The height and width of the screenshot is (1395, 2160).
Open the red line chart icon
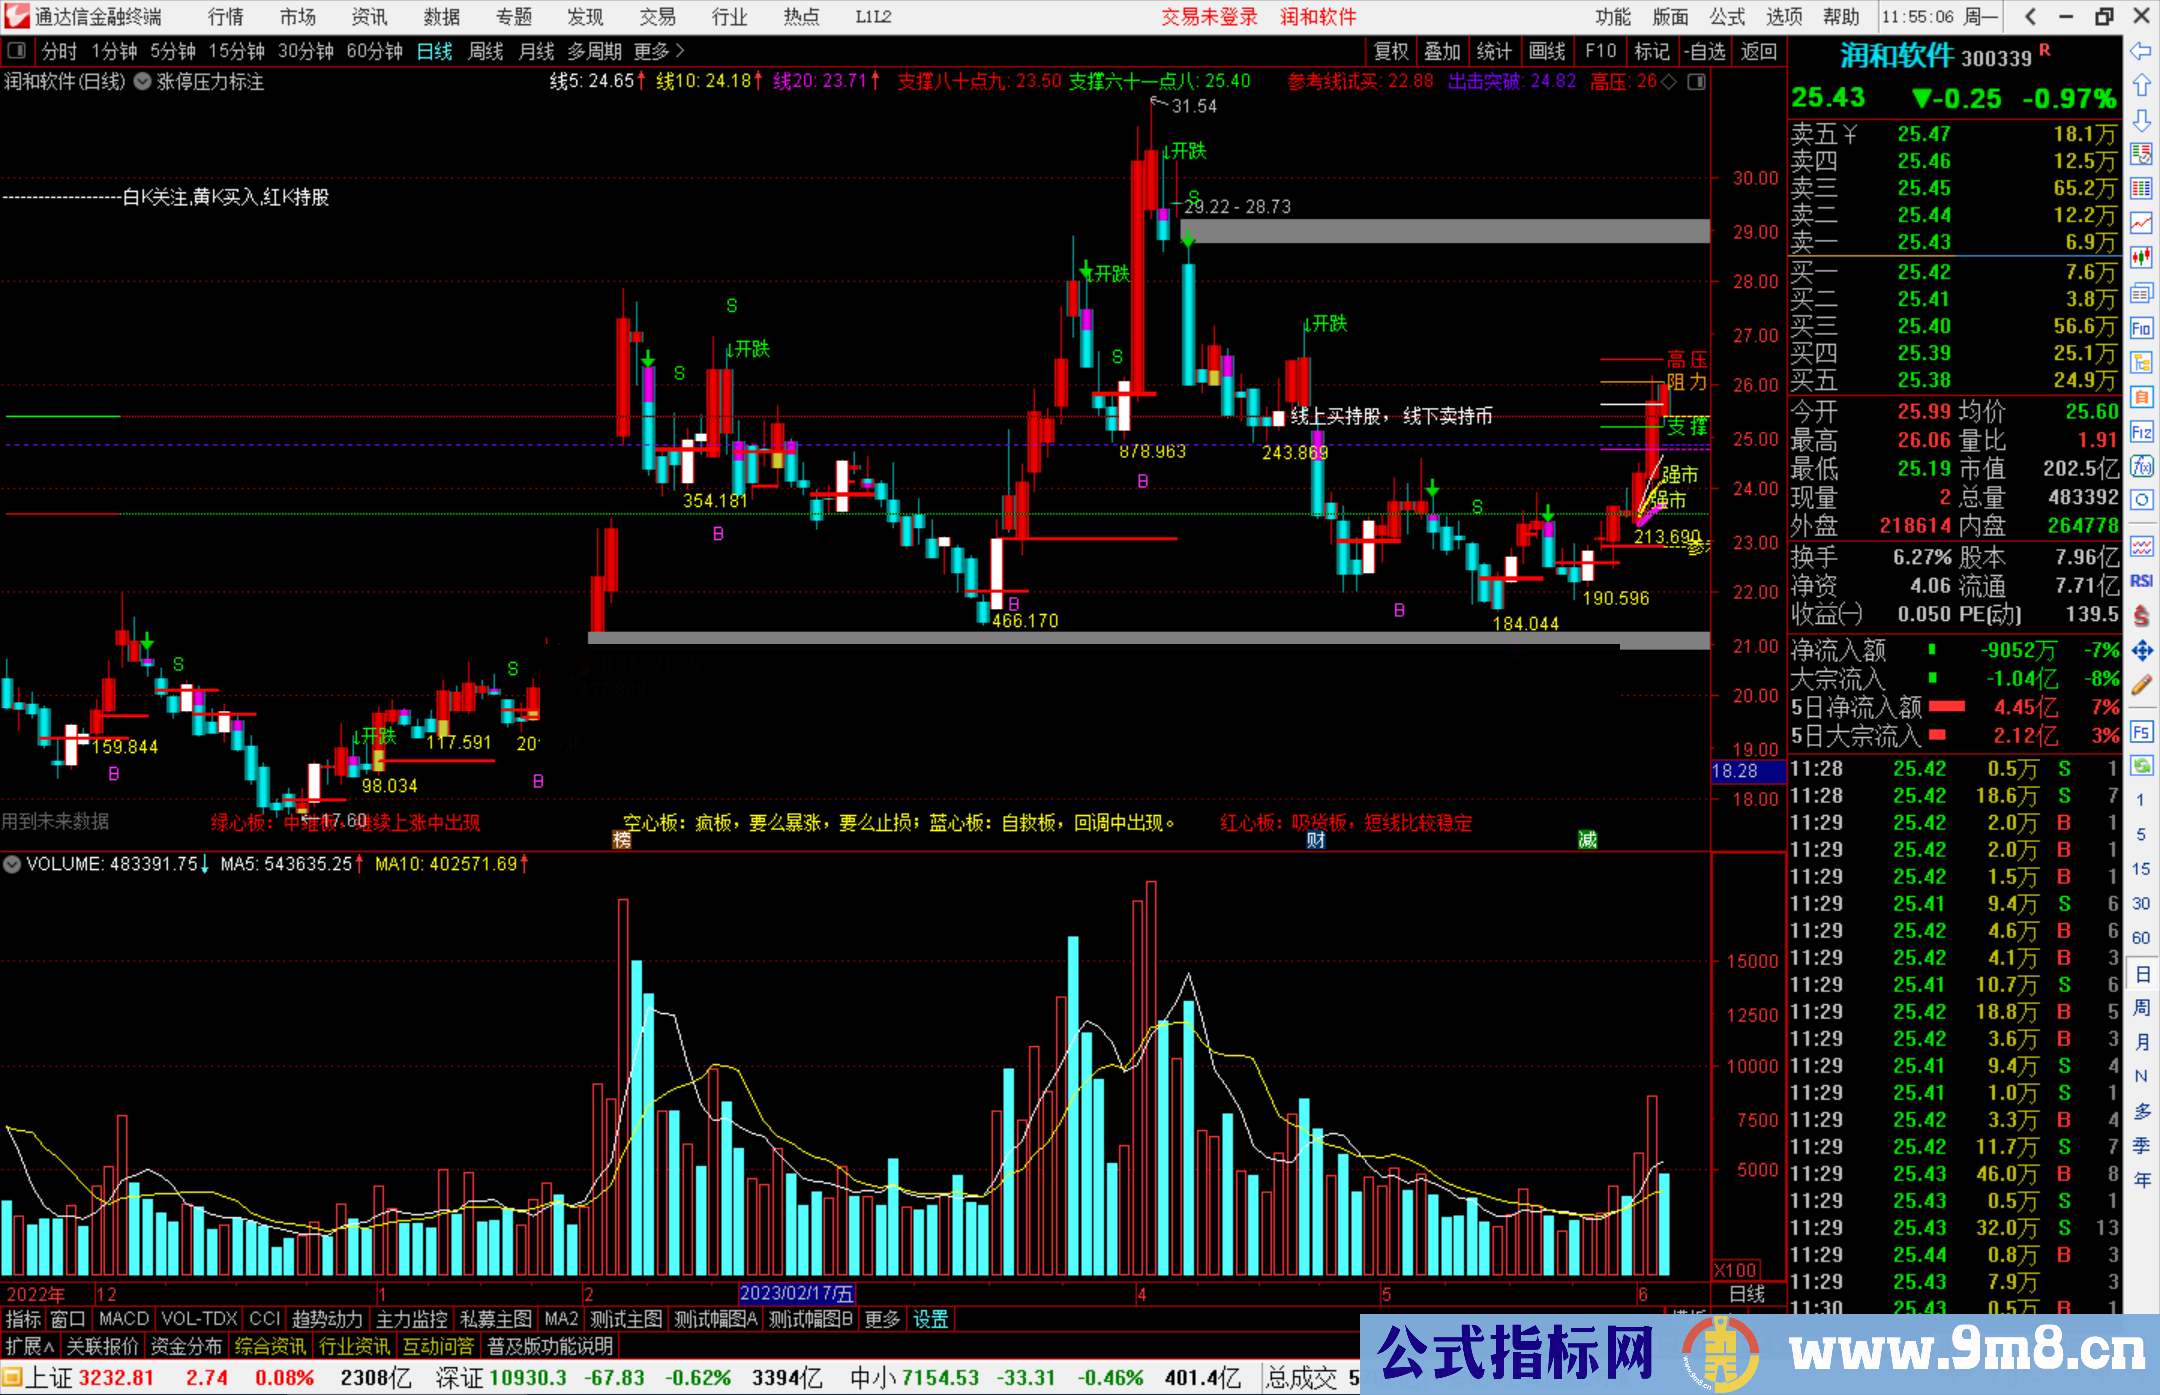coord(2141,223)
